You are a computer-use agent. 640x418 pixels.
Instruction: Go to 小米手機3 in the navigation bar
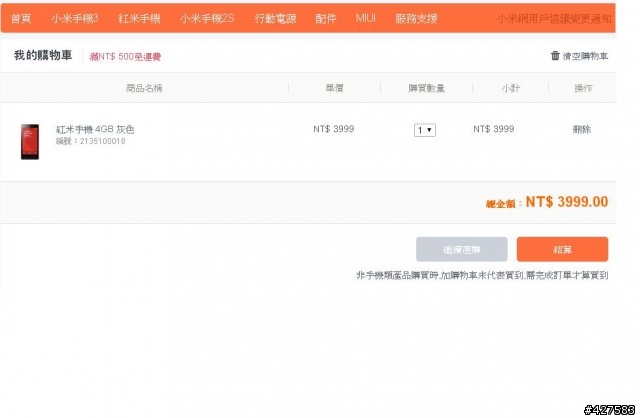[x=75, y=18]
